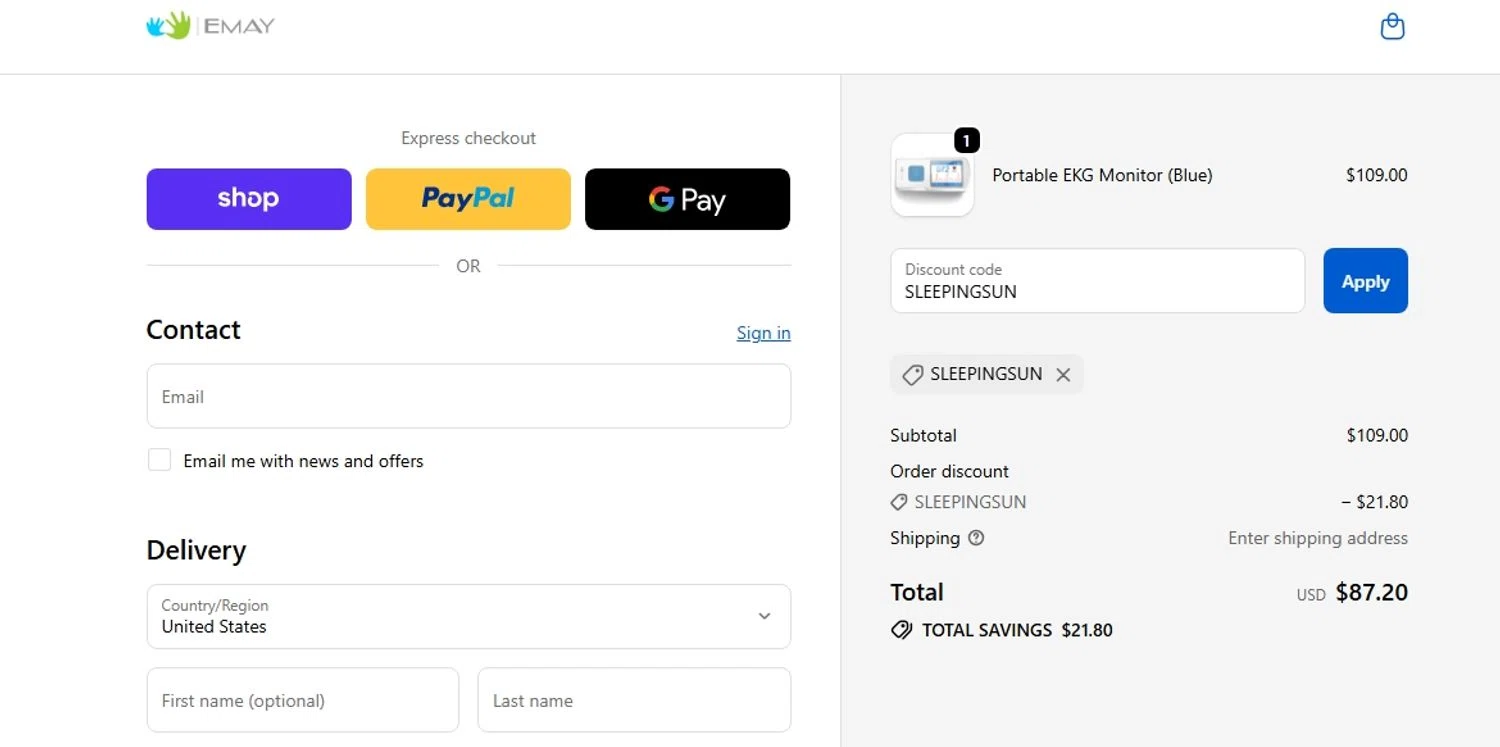Click the Total Savings tag icon
Screen dimensions: 1500x747
coord(901,630)
